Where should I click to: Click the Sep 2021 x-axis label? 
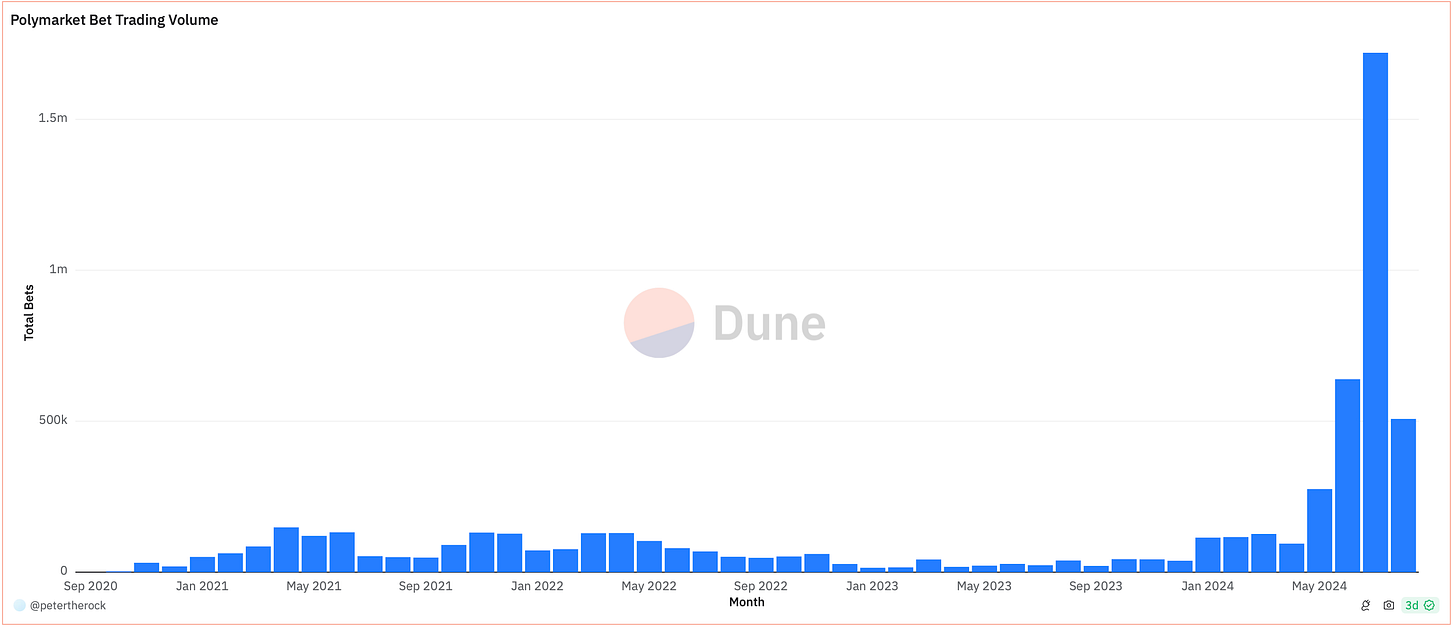pos(425,586)
